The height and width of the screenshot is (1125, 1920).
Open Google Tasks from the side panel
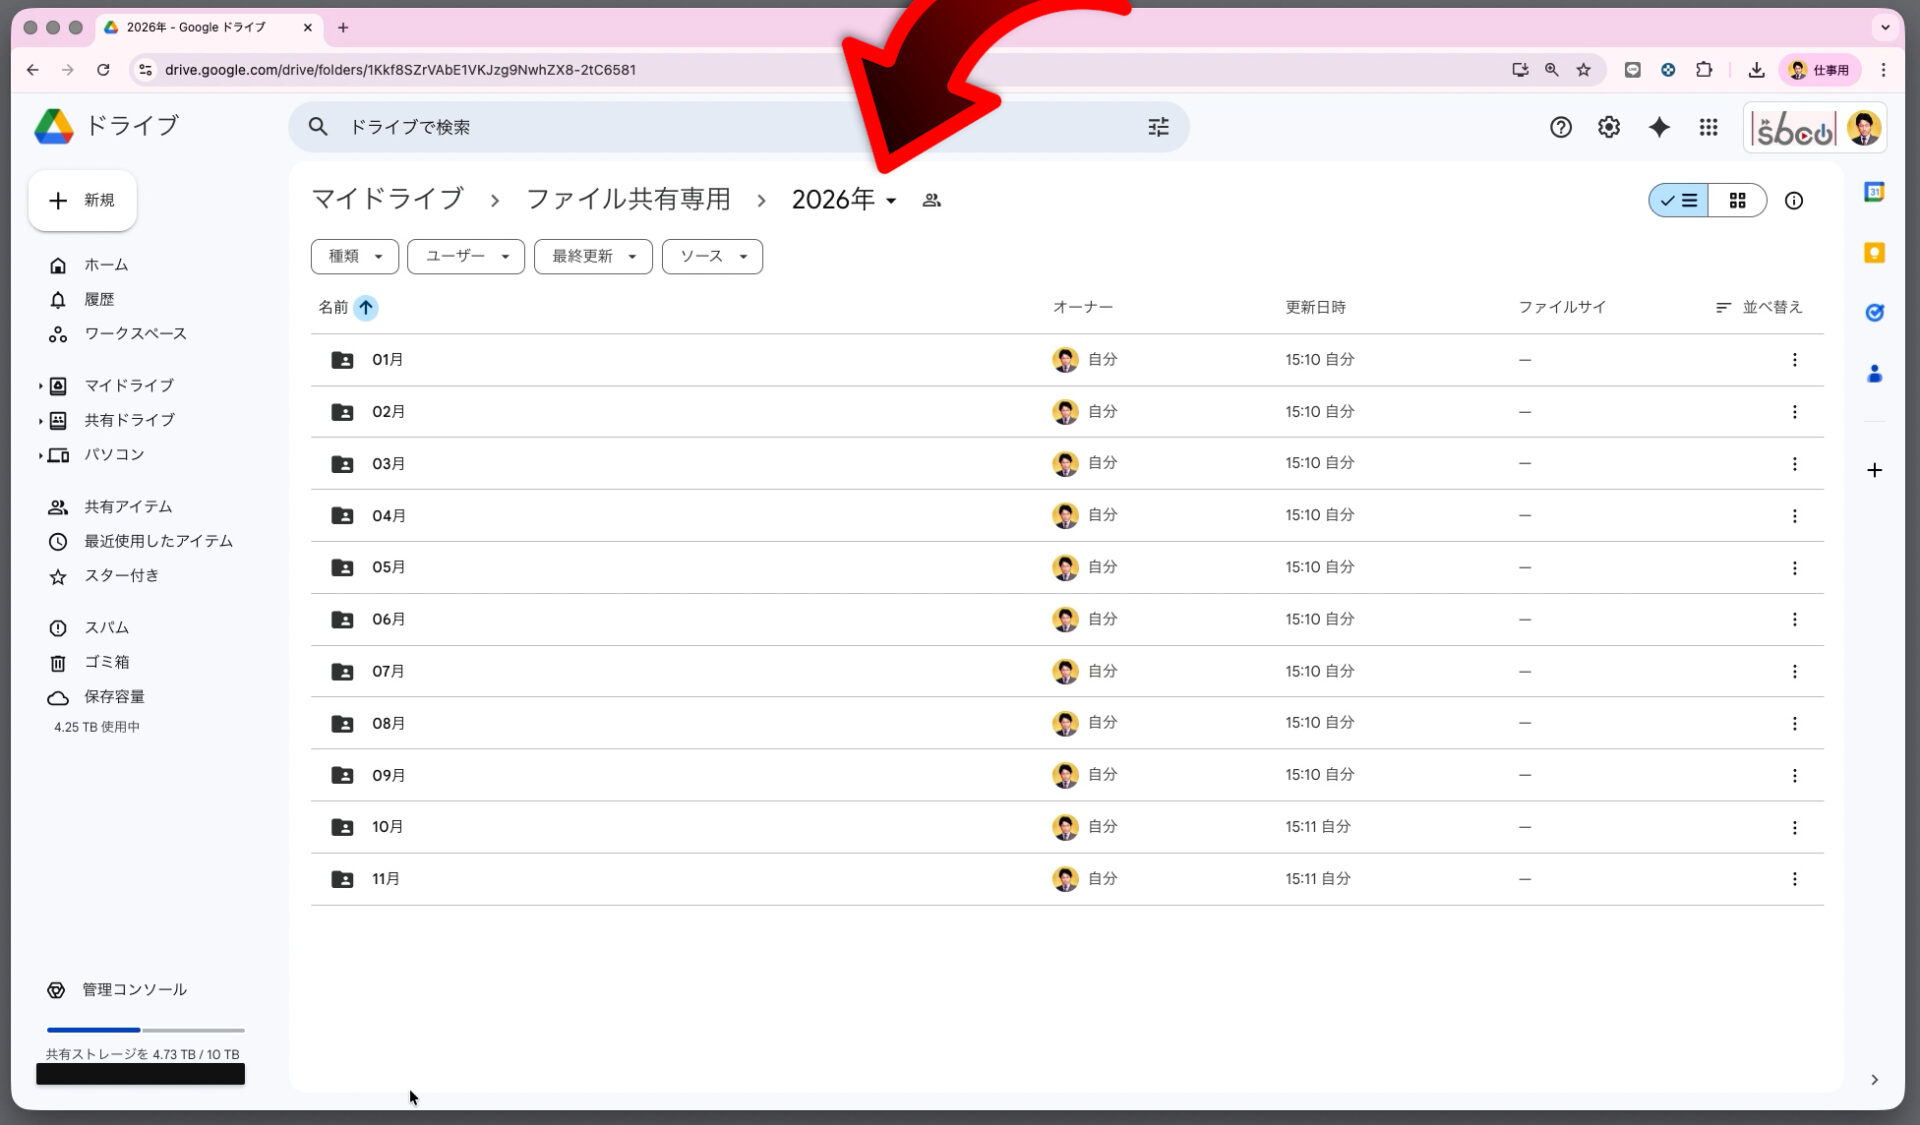[x=1875, y=312]
